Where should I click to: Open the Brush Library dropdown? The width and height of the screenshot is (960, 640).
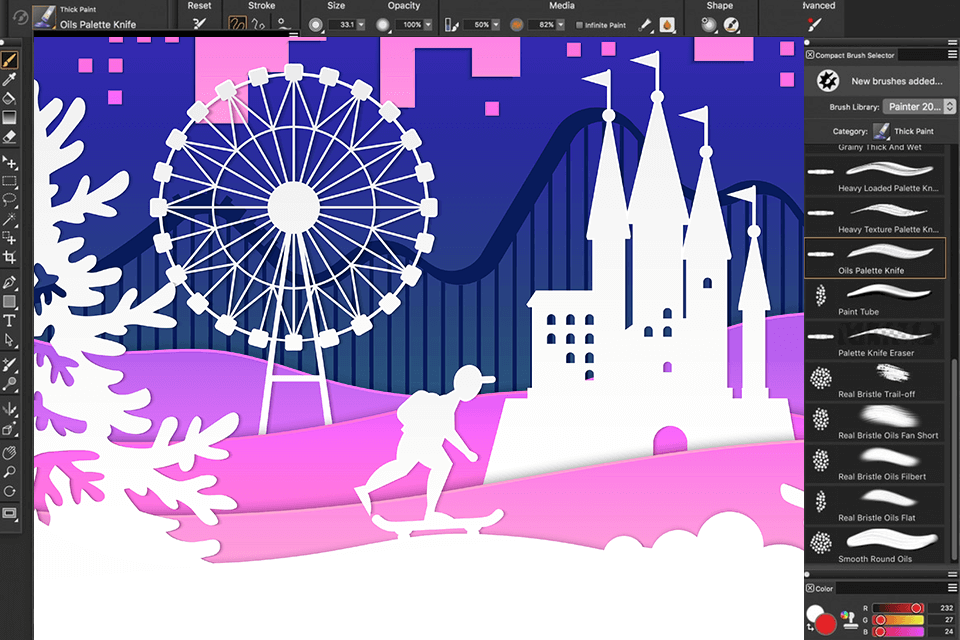(913, 106)
